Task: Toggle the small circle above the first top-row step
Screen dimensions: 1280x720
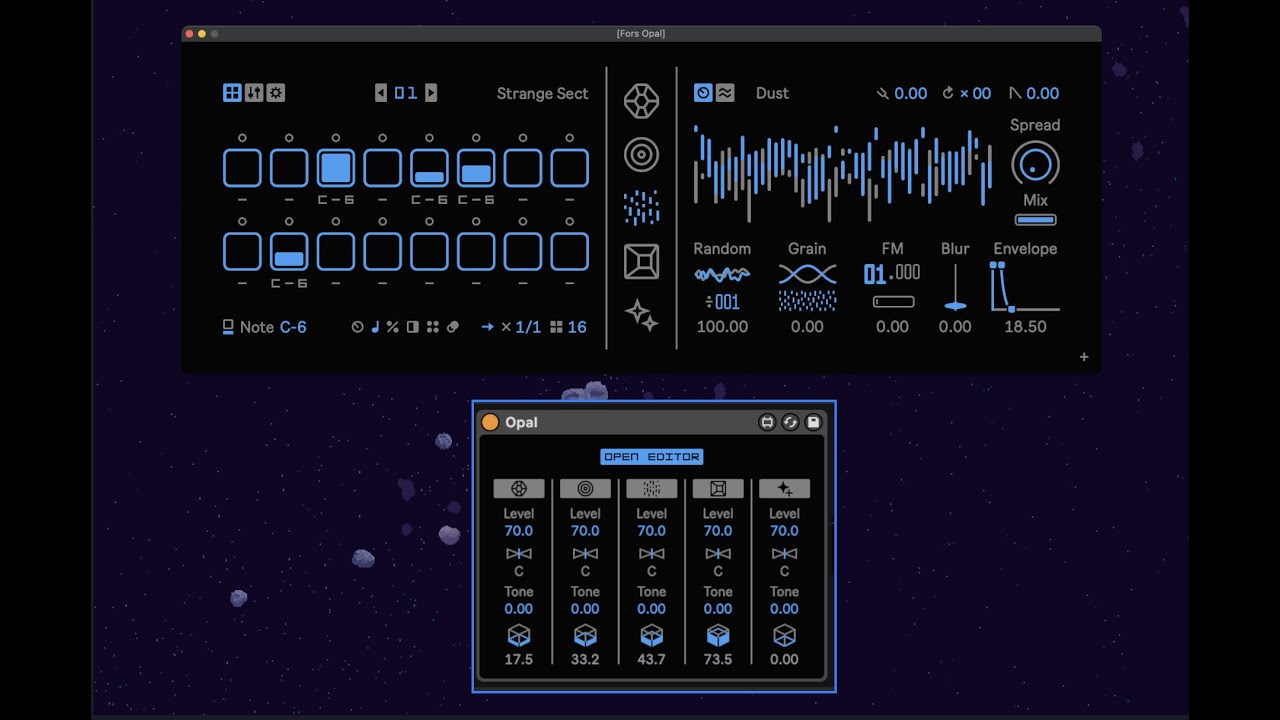Action: pos(242,138)
